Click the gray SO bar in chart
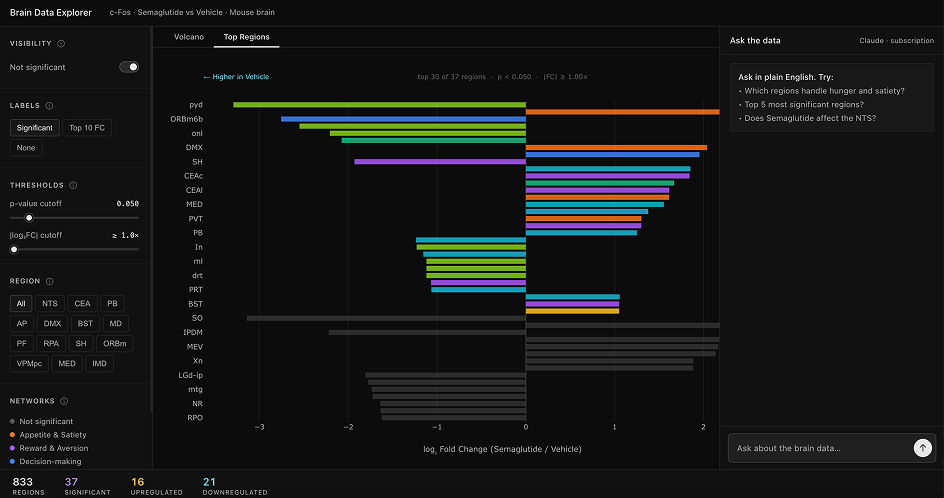Image resolution: width=944 pixels, height=498 pixels. click(x=386, y=318)
